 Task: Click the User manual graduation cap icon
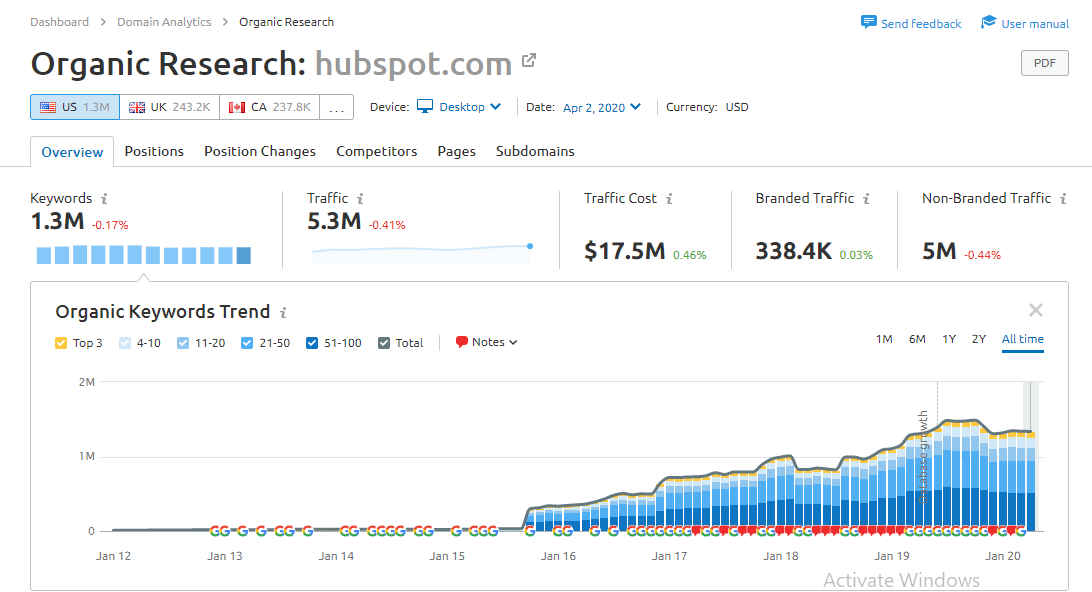point(988,22)
